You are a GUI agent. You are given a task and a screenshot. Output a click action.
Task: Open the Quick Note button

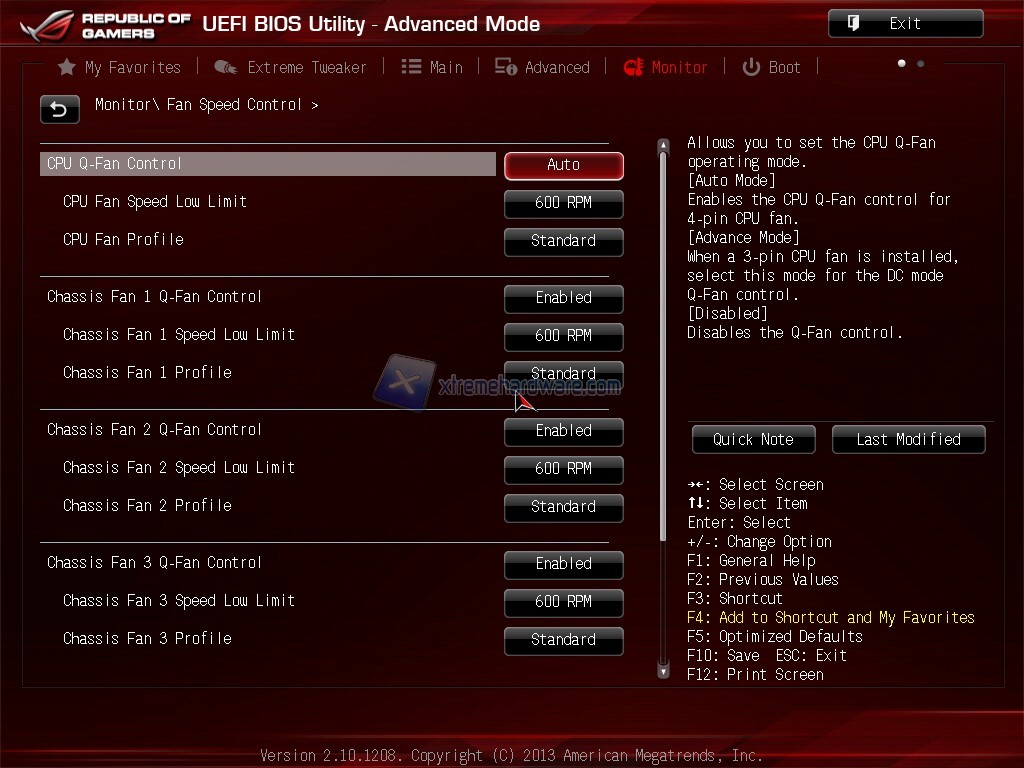754,440
